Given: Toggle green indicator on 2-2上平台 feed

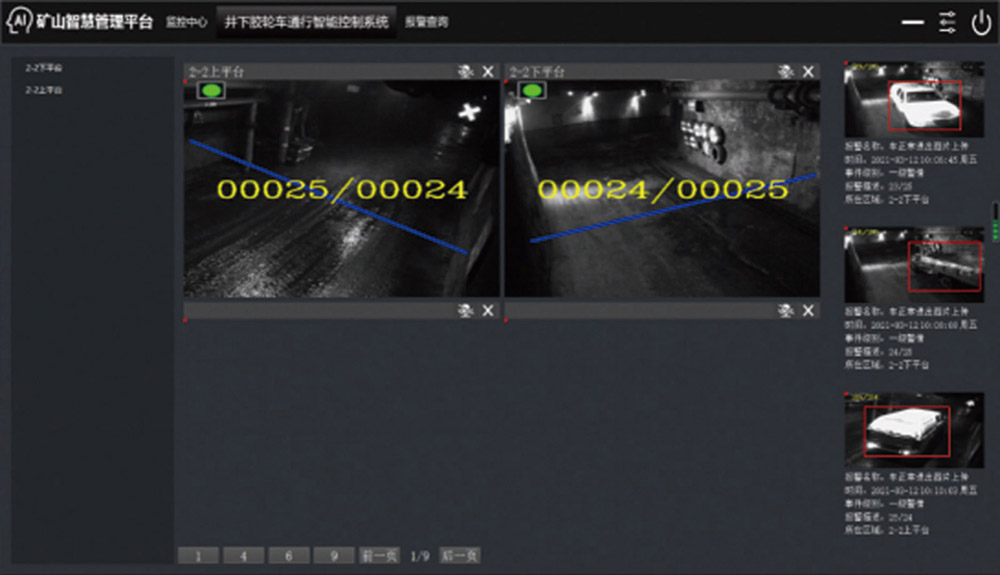Looking at the screenshot, I should pos(211,90).
